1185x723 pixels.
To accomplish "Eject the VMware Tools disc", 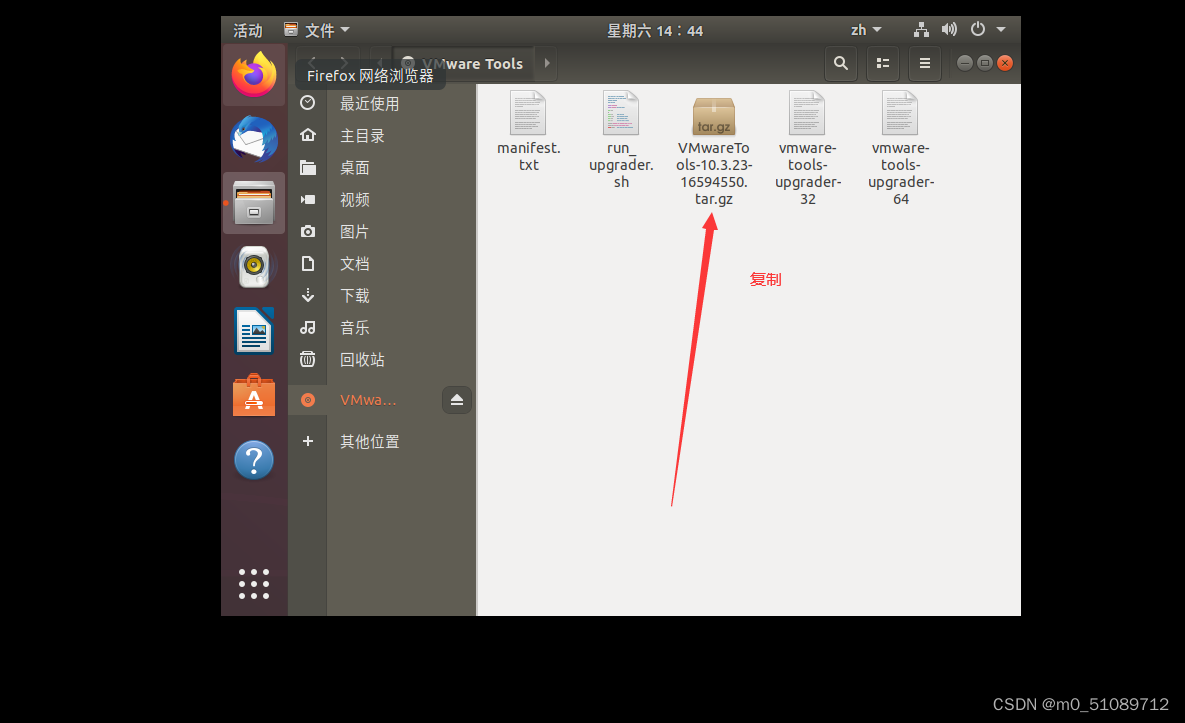I will click(x=456, y=400).
